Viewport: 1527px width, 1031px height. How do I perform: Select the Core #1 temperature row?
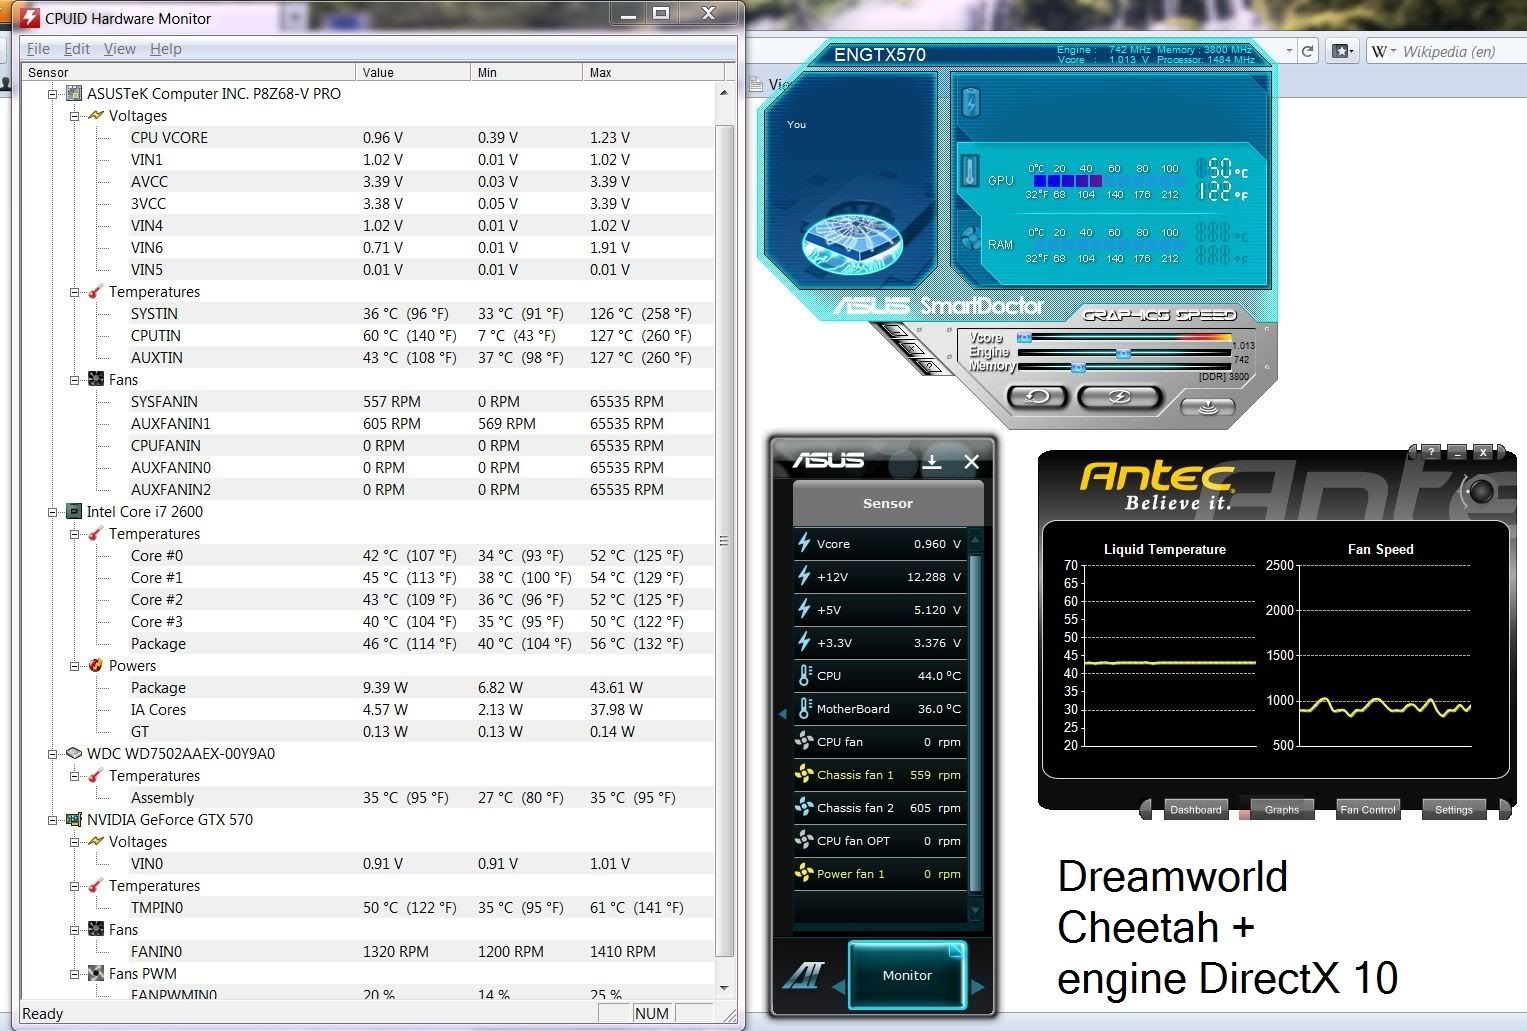(420, 577)
